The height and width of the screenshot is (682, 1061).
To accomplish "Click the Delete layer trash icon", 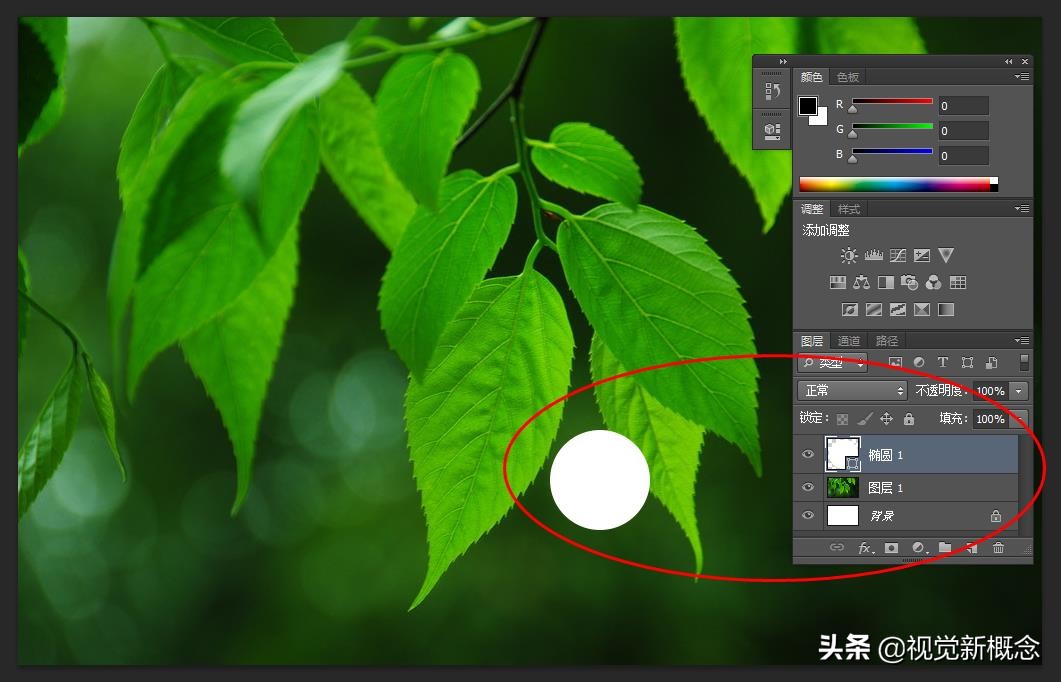I will (997, 548).
